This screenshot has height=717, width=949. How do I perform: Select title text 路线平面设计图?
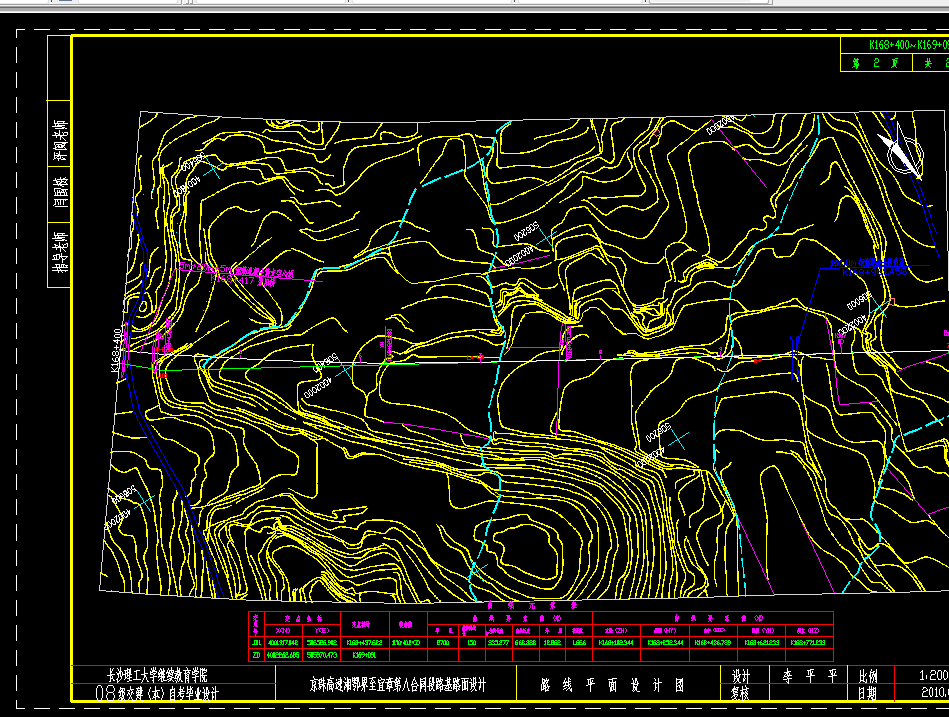tap(612, 685)
